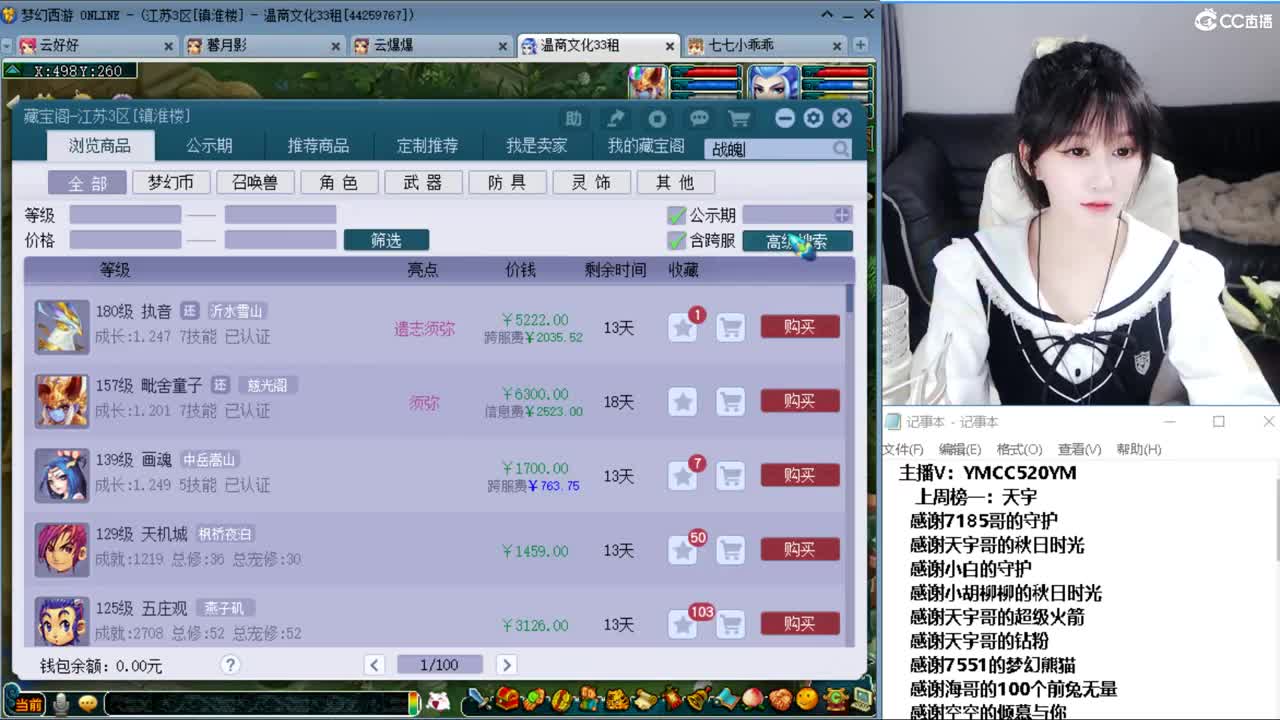Open the chat emoji bubble in bottom bar
Image resolution: width=1280 pixels, height=720 pixels.
coord(88,704)
